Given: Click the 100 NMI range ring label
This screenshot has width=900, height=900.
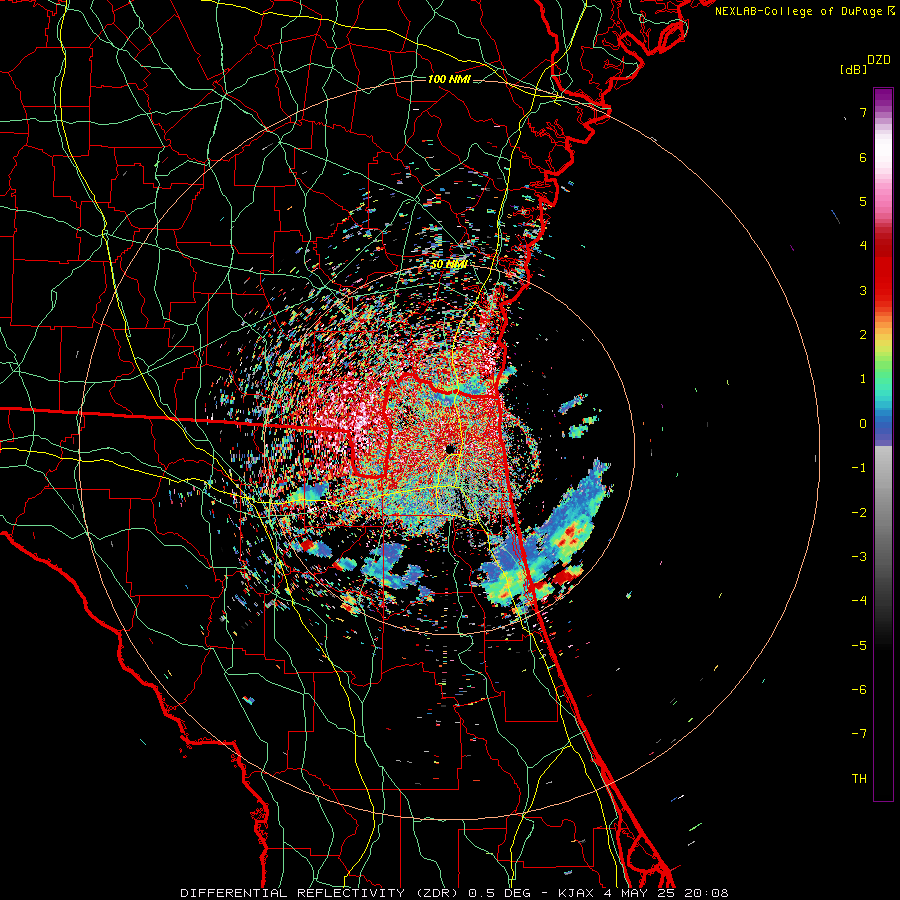Looking at the screenshot, I should [x=449, y=79].
